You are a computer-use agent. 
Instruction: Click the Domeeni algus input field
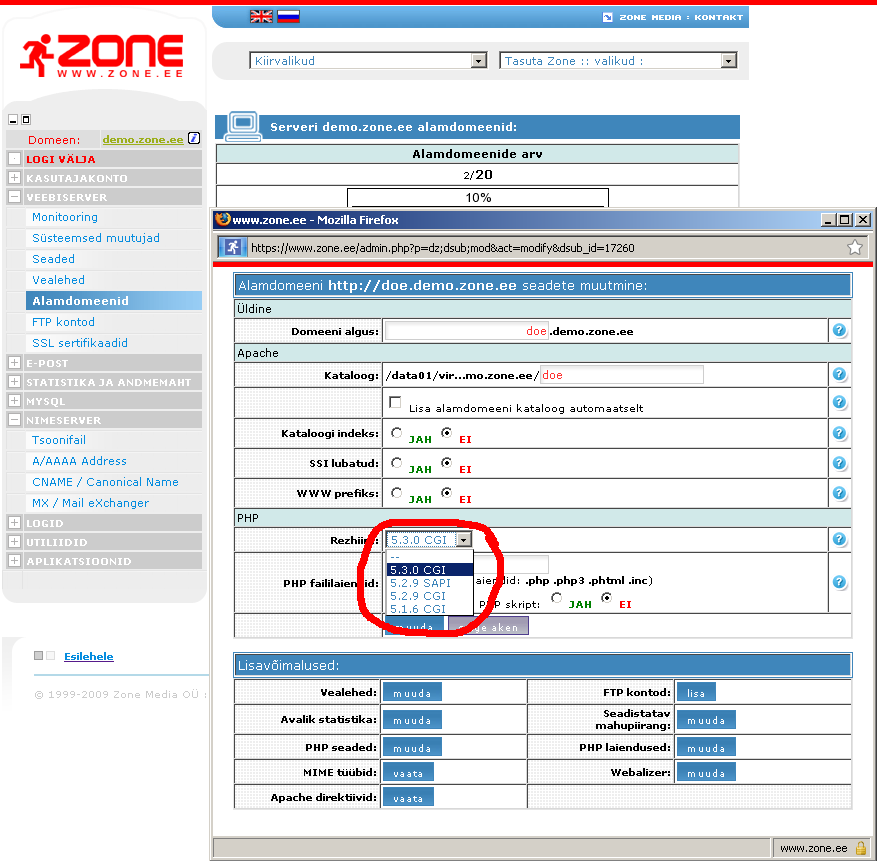tap(466, 331)
